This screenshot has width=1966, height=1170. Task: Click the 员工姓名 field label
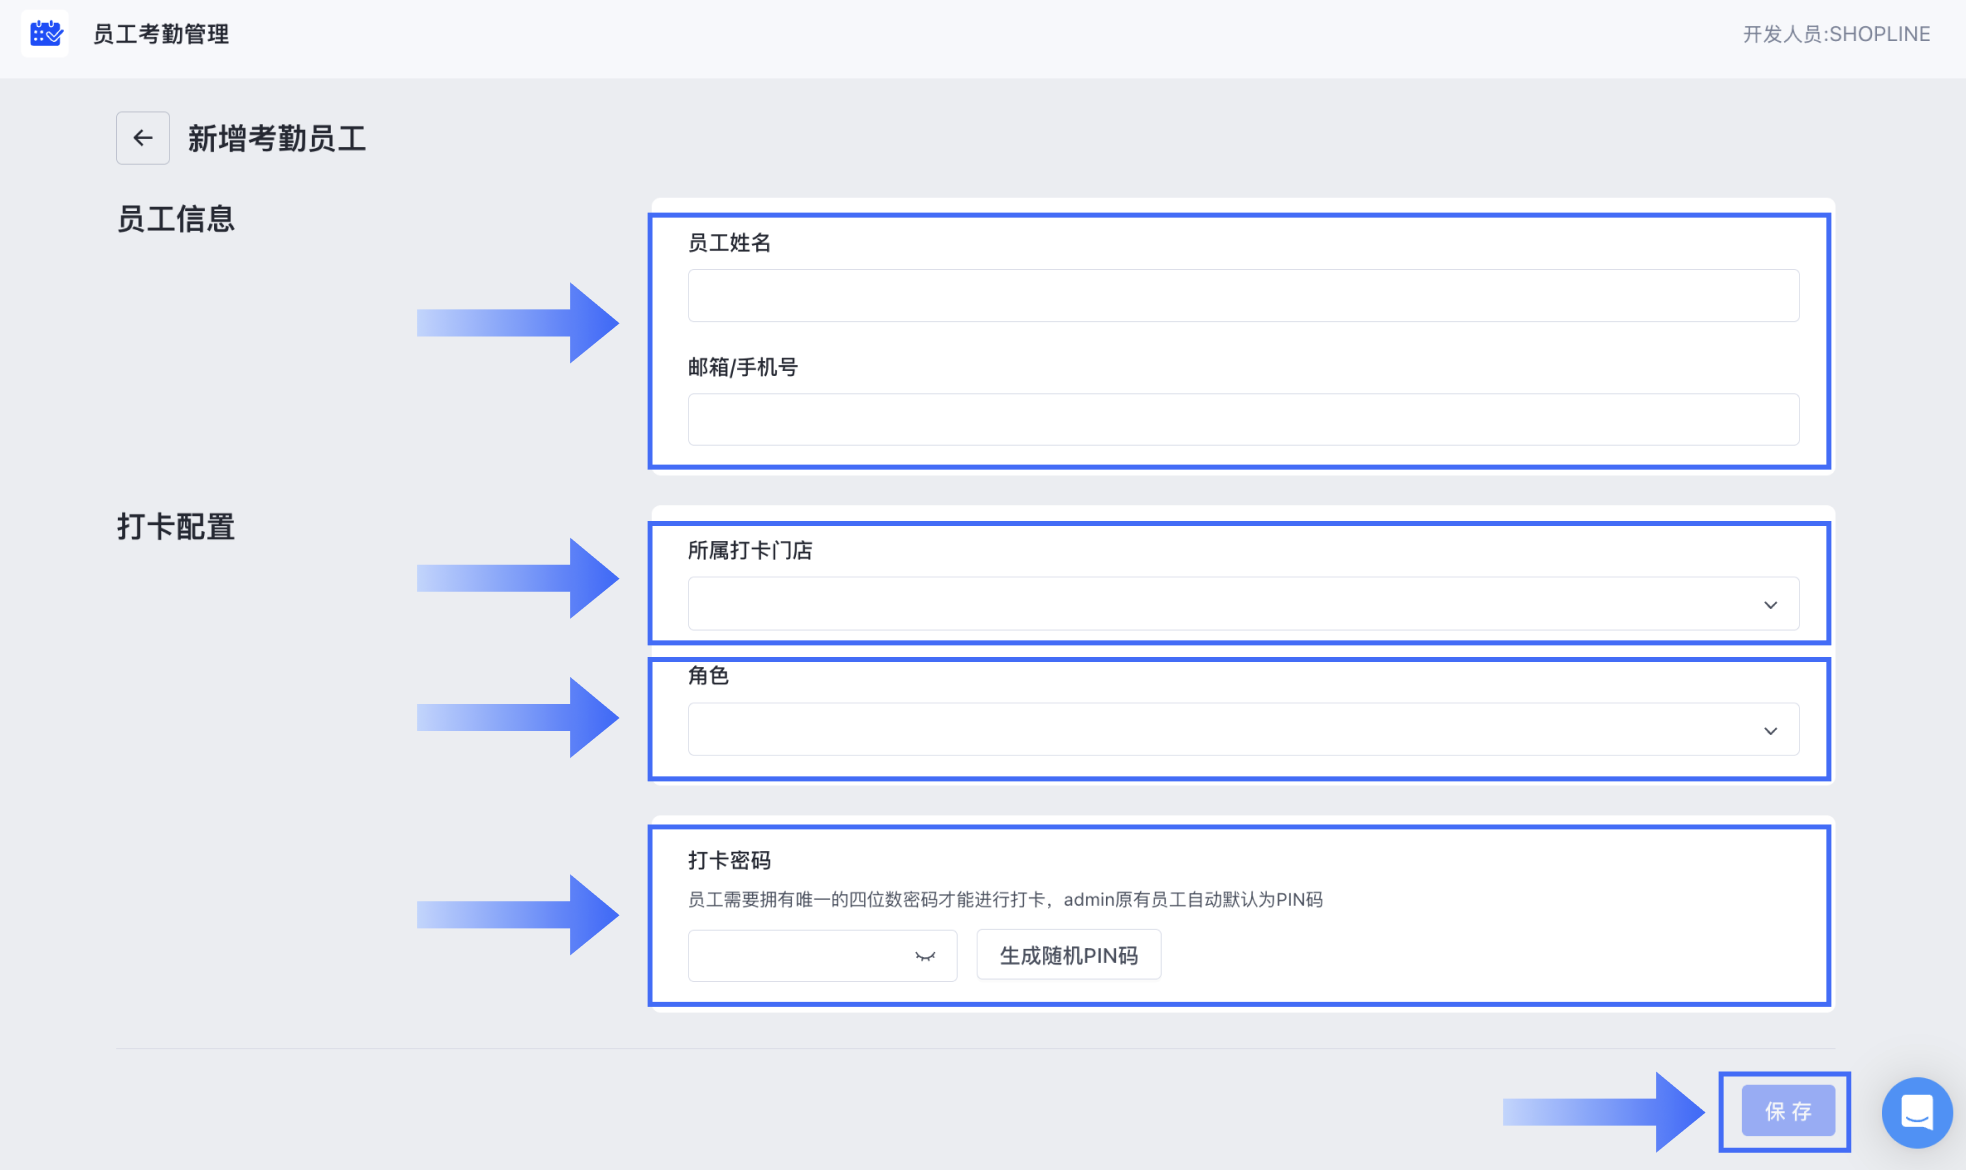click(729, 243)
